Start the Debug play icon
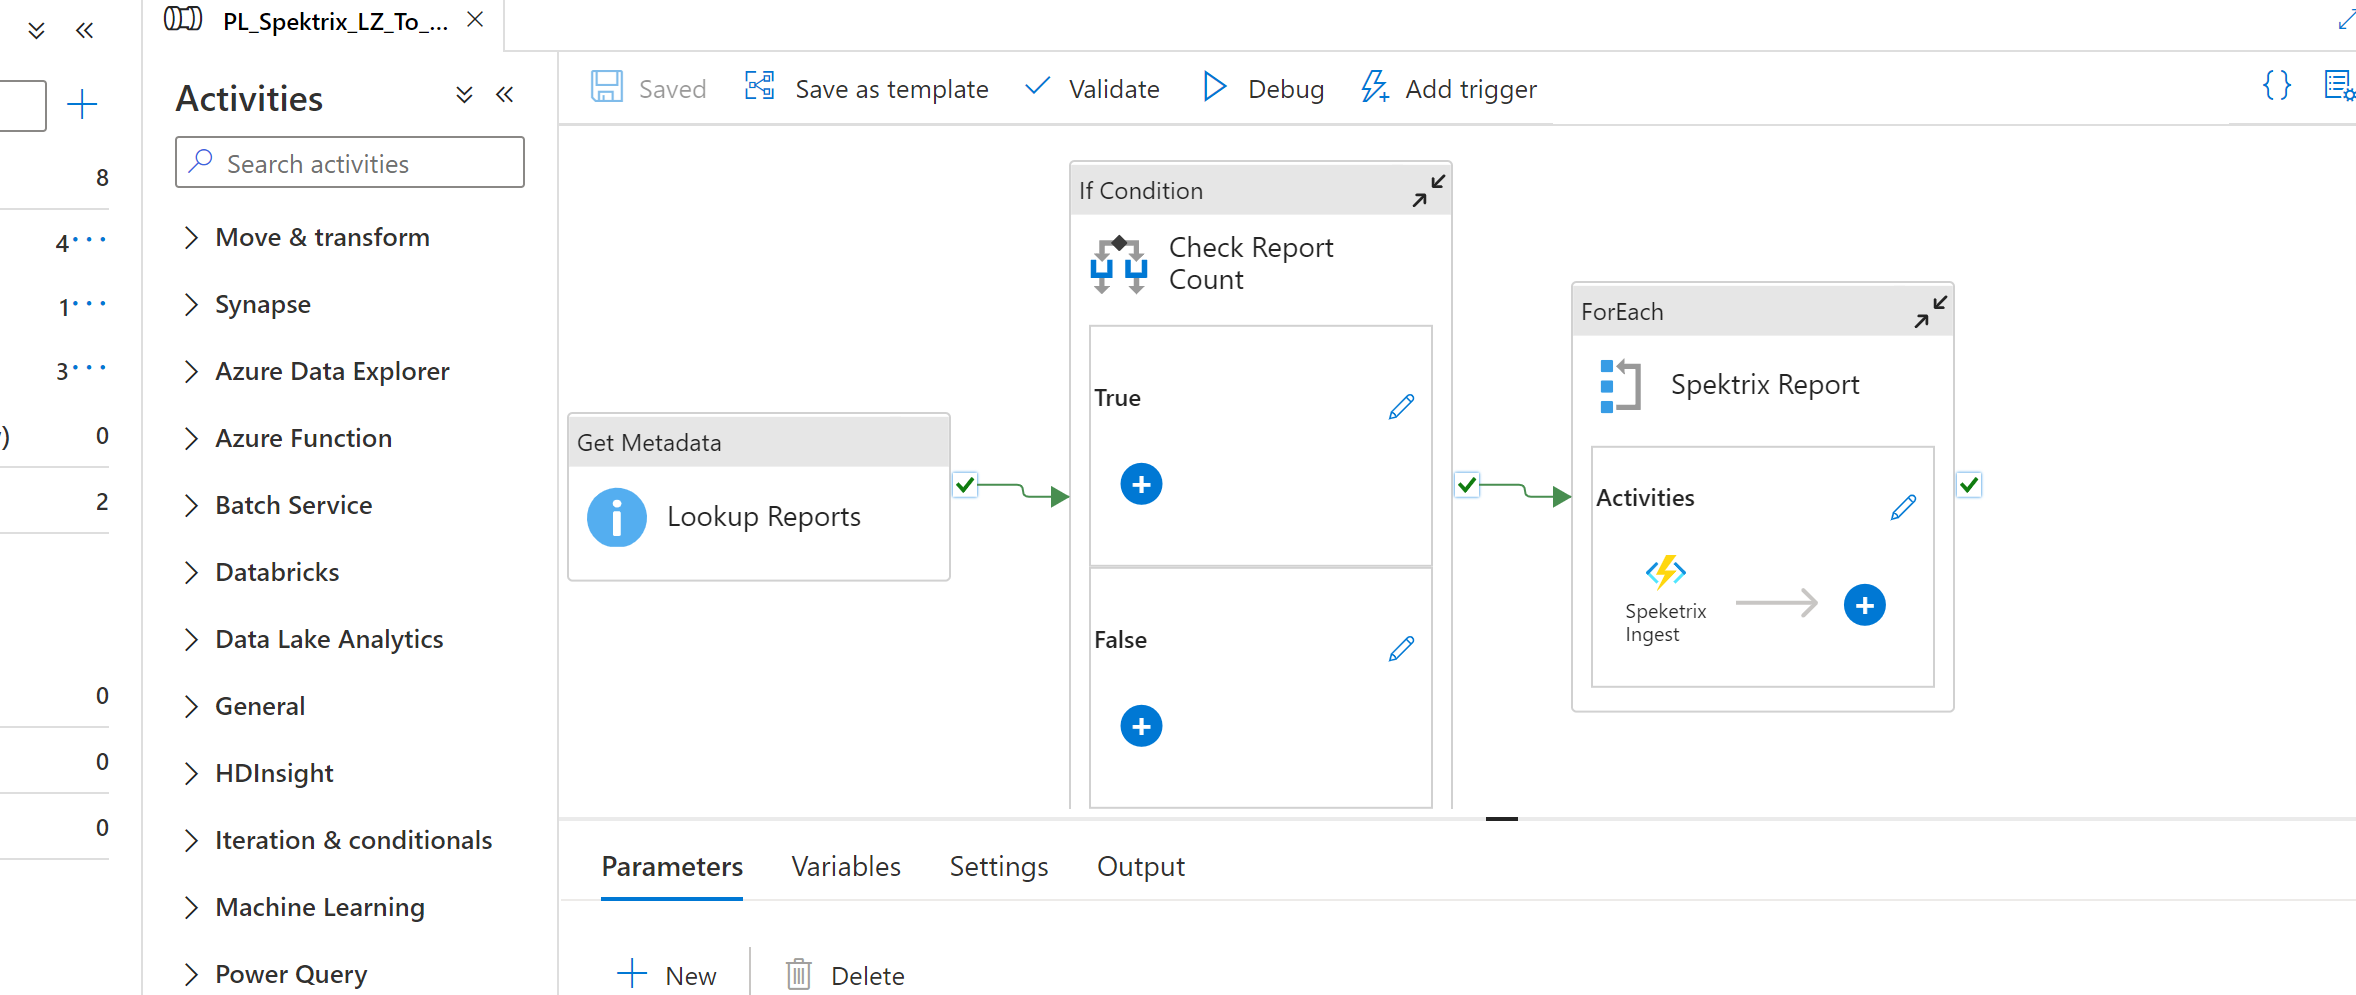Screen dimensions: 2356x995 coord(1214,87)
